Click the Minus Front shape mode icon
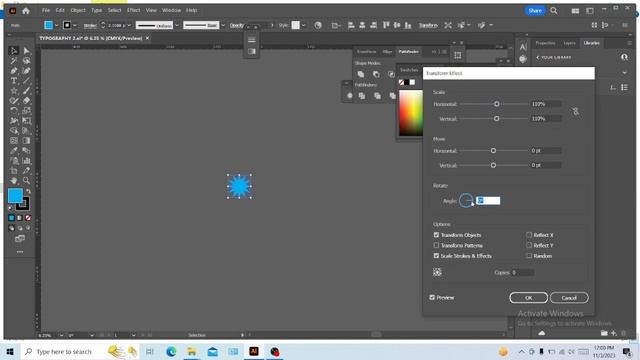Screen dimensions: 640x360 [376, 74]
